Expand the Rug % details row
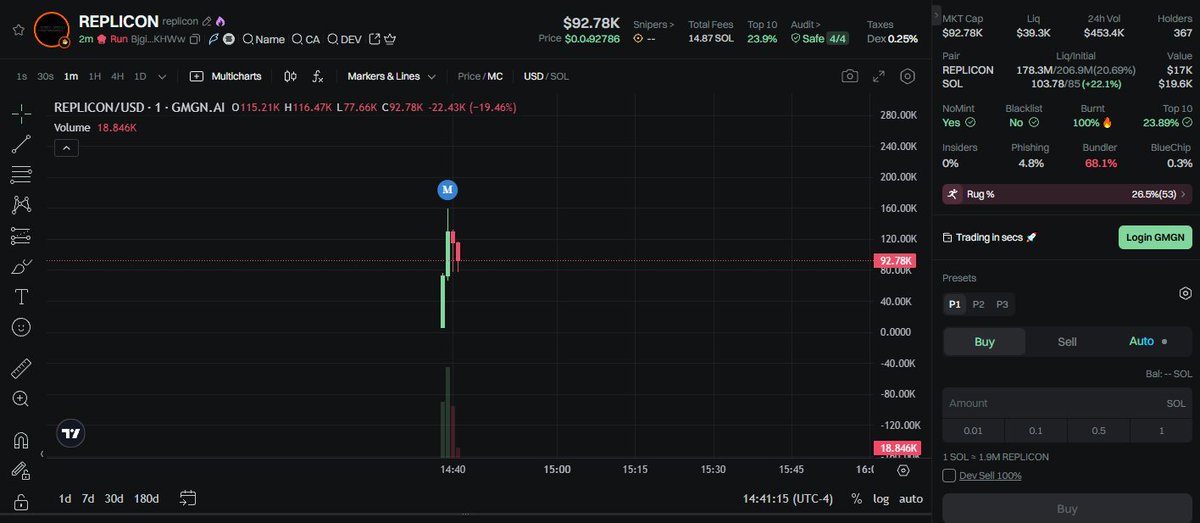1200x523 pixels. point(1066,194)
